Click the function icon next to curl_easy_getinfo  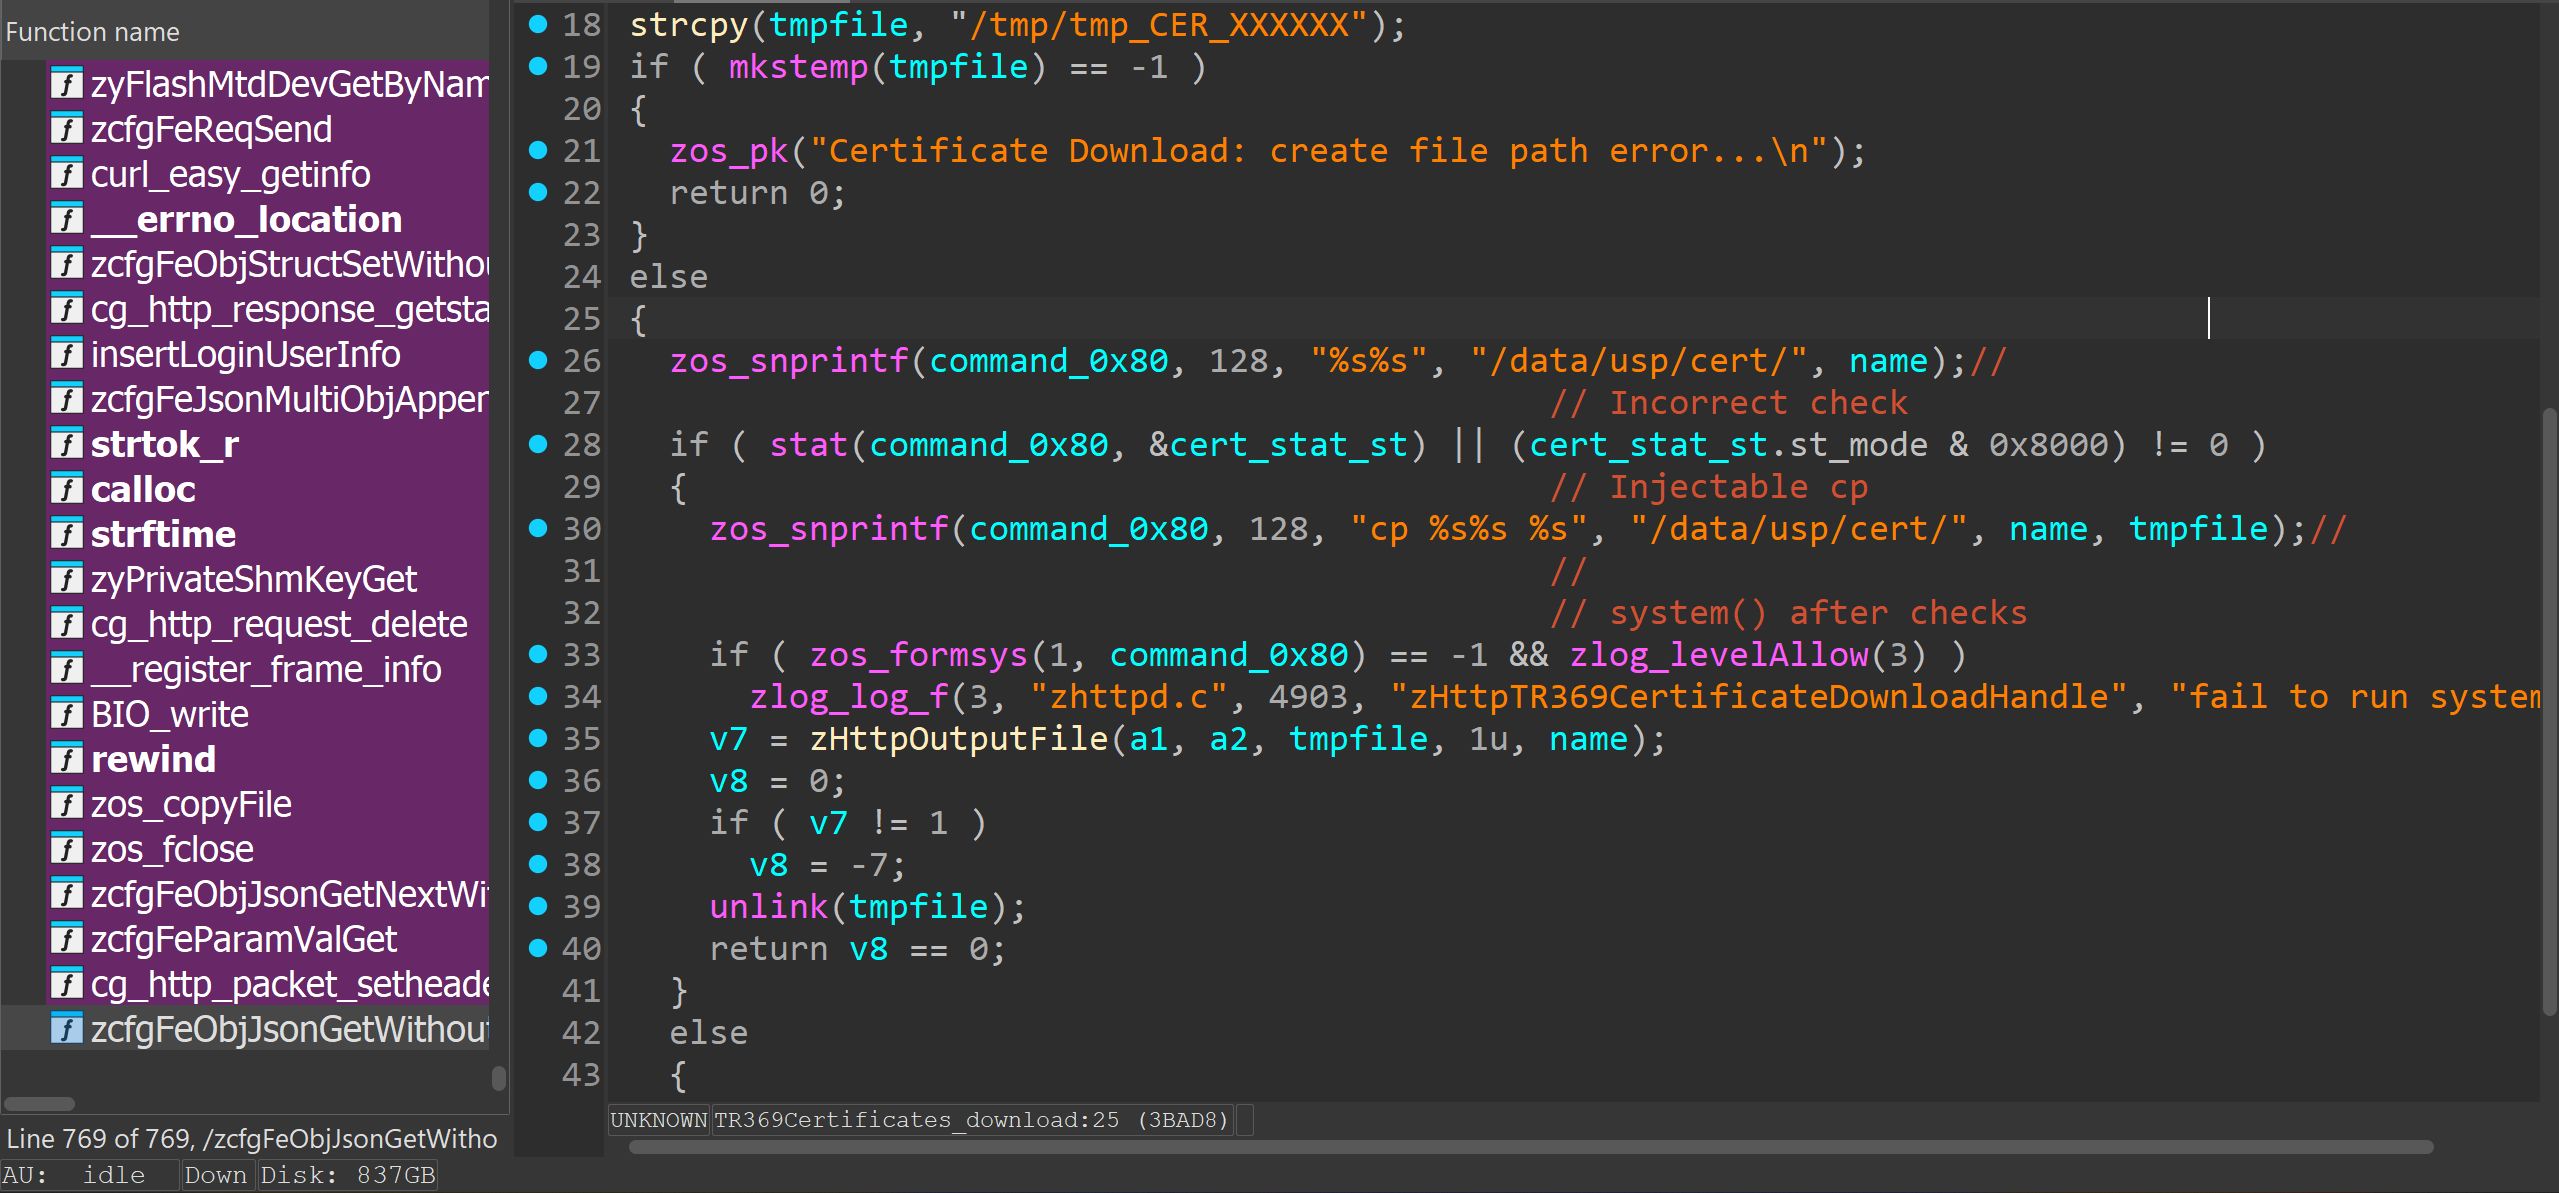pyautogui.click(x=66, y=174)
